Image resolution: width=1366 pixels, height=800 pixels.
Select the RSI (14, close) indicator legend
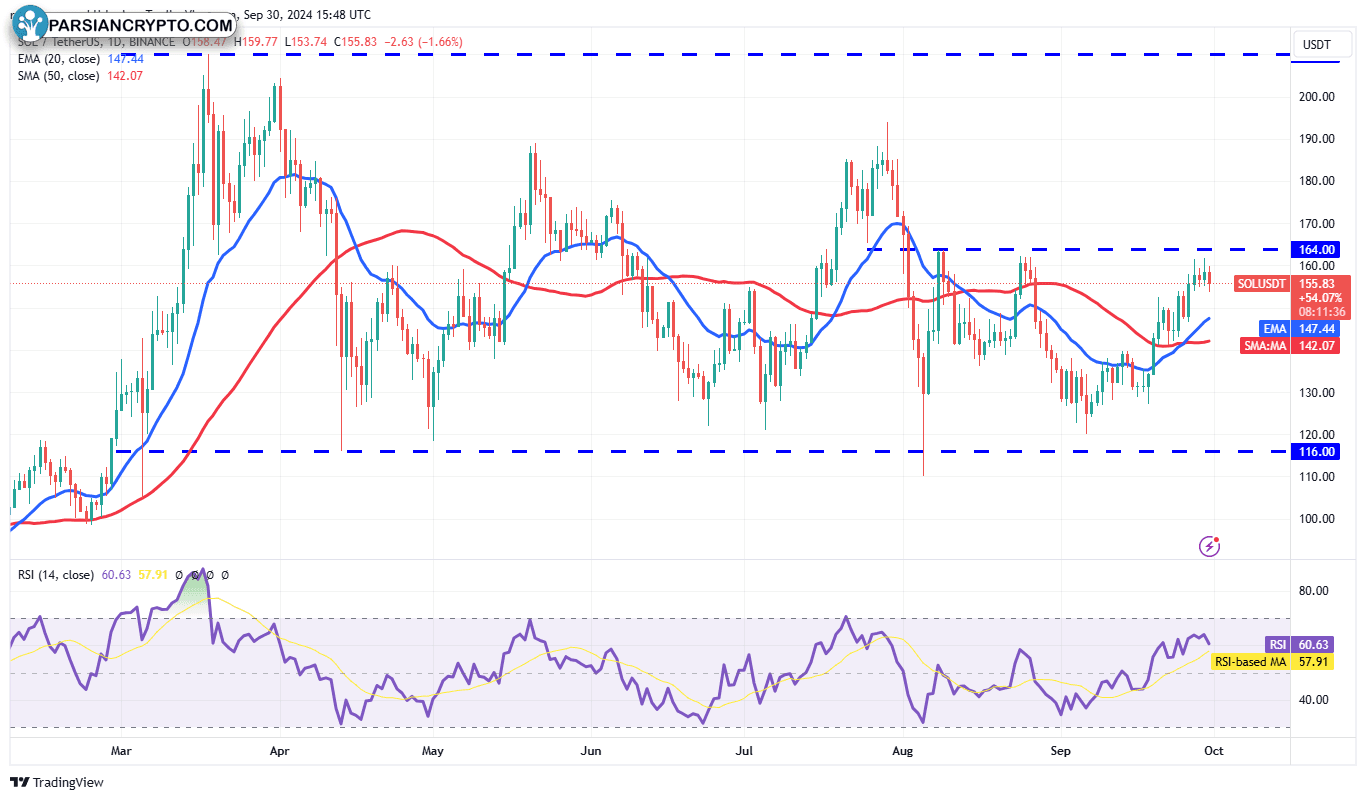pos(55,575)
